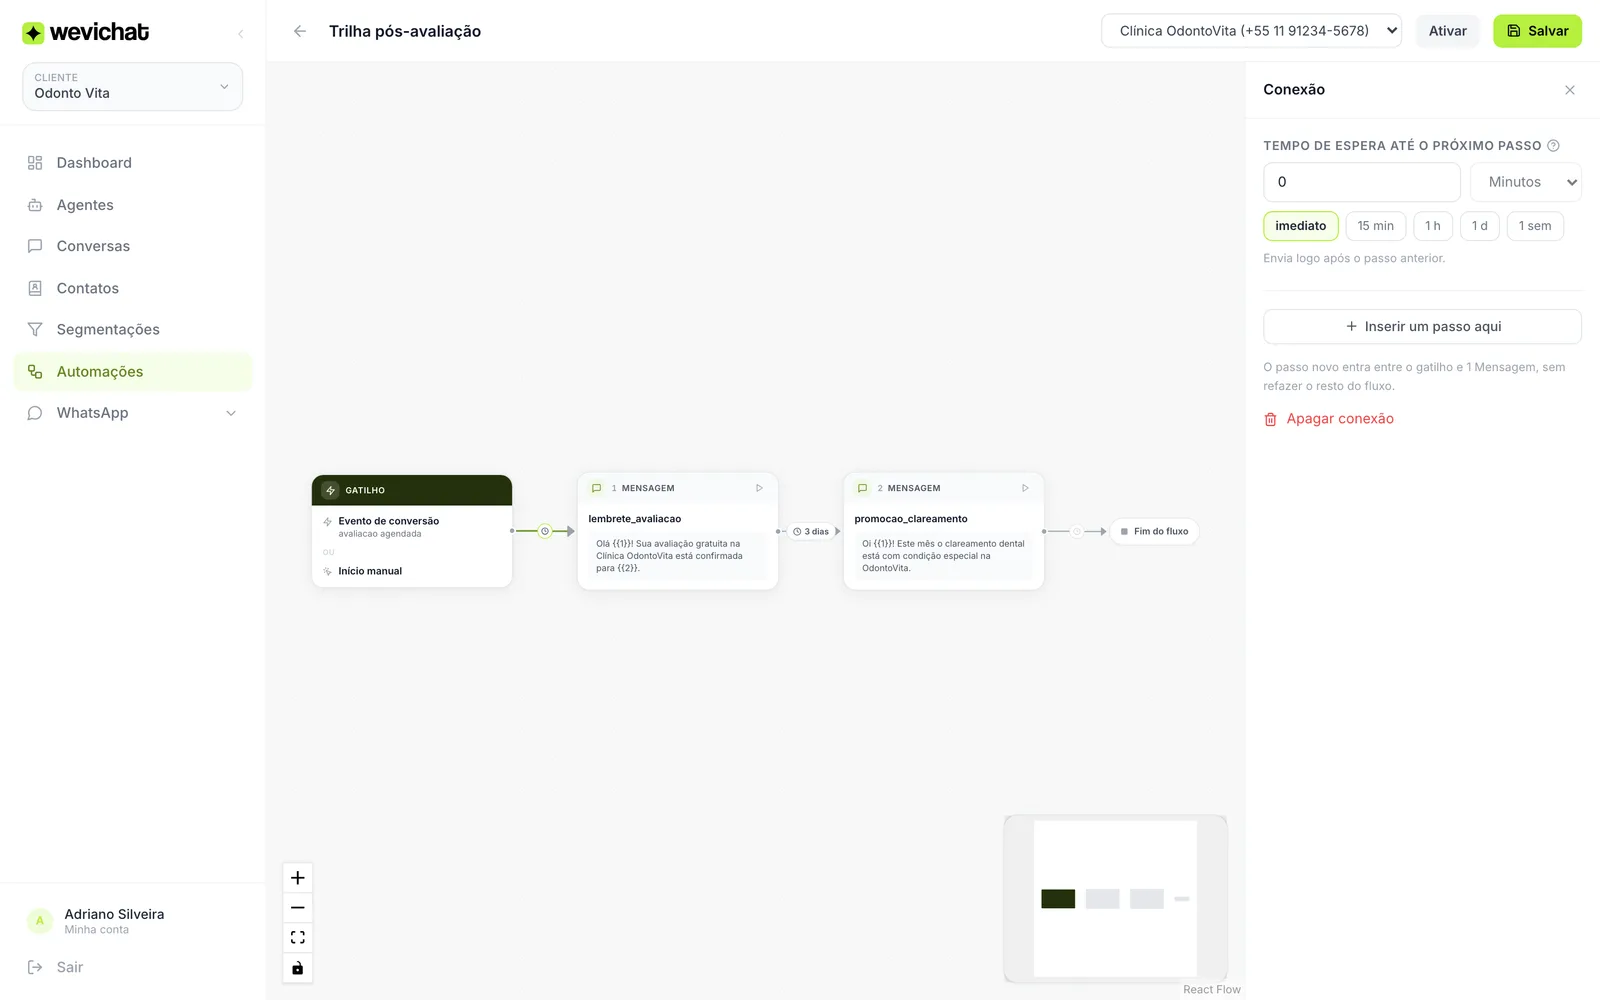1600x1000 pixels.
Task: Click the red trash icon
Action: click(1270, 420)
